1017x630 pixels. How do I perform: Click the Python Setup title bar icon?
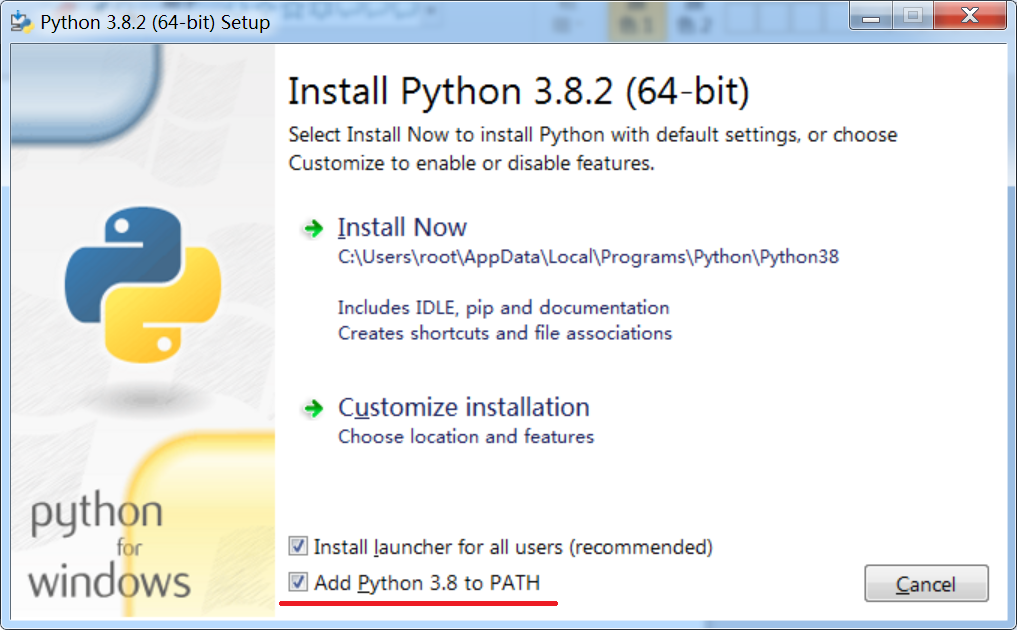click(x=21, y=21)
